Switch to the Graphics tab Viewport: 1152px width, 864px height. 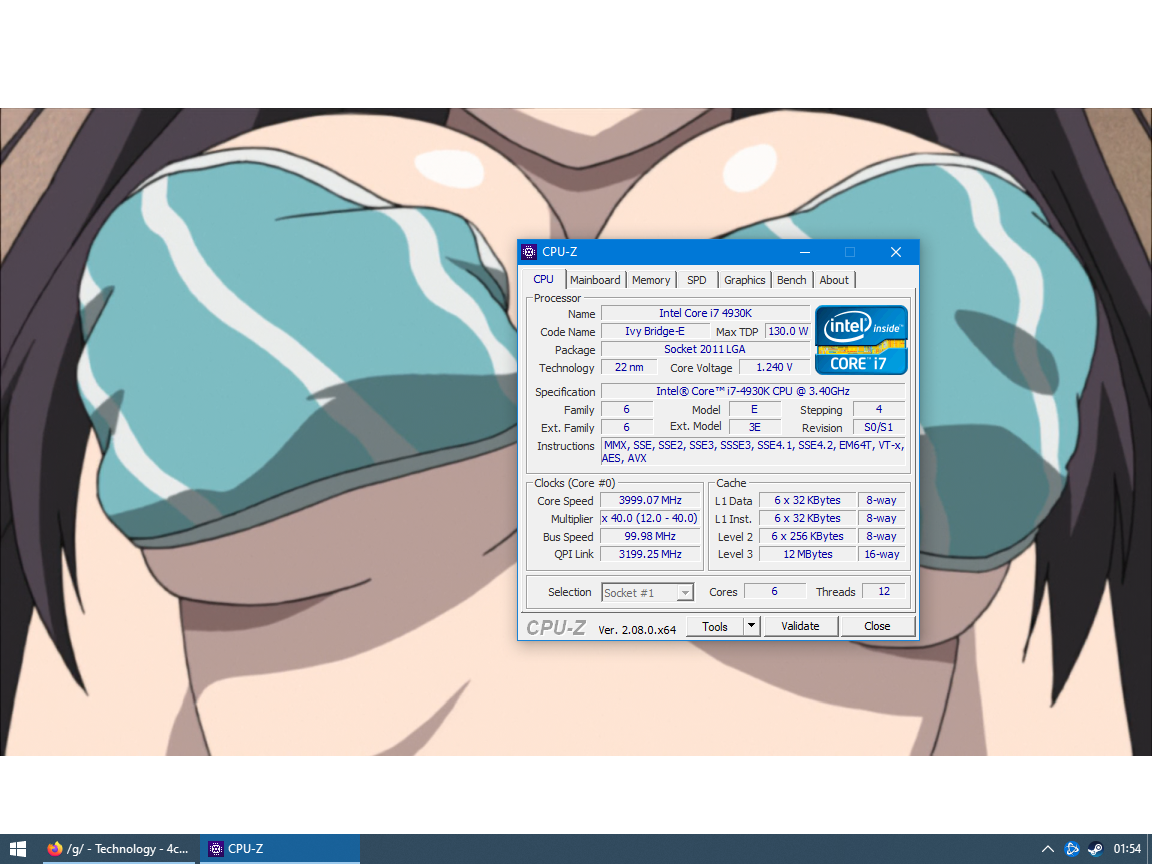(x=744, y=280)
